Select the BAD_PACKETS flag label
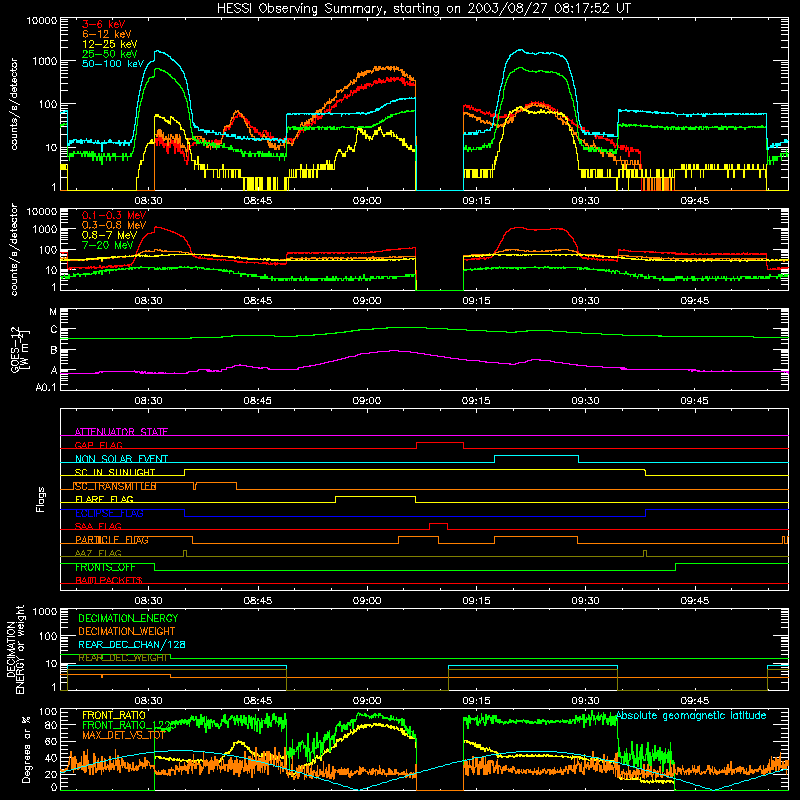 click(x=109, y=580)
